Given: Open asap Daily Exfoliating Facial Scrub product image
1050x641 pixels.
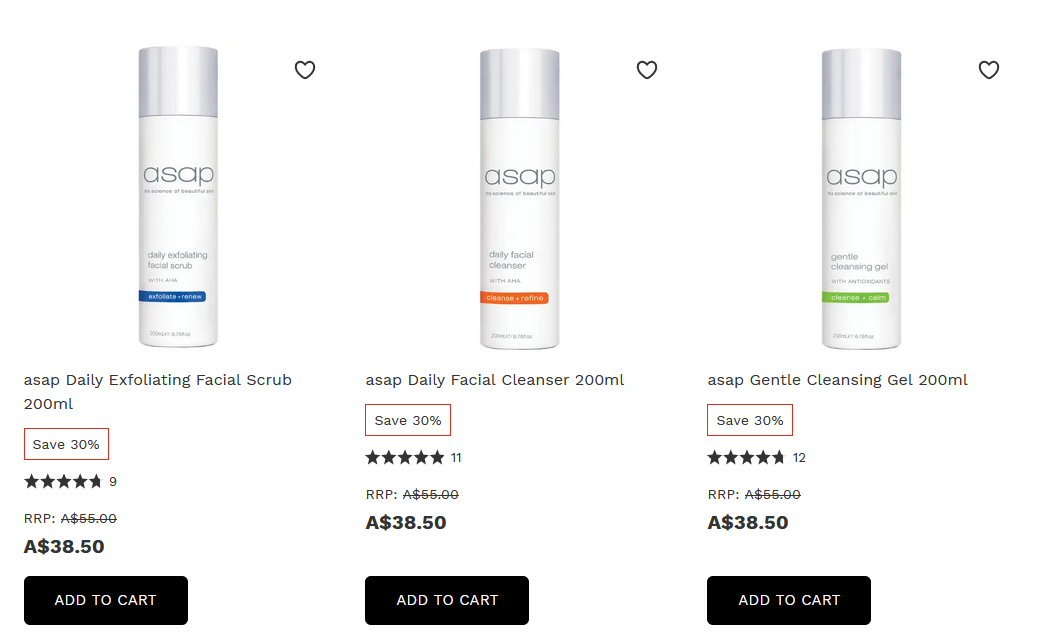Looking at the screenshot, I should [x=178, y=197].
